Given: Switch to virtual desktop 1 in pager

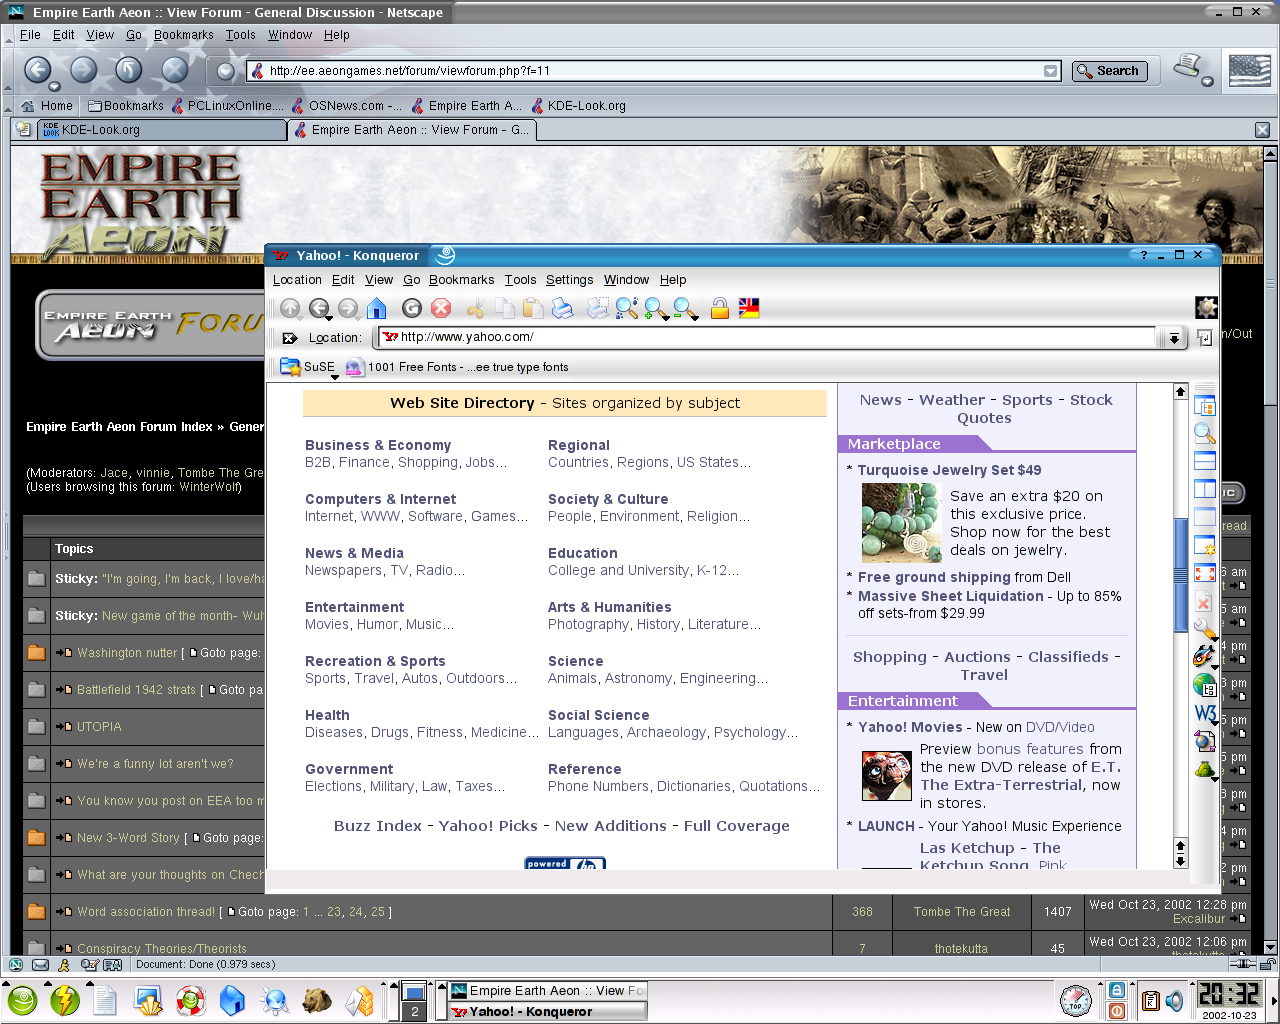Looking at the screenshot, I should 414,992.
